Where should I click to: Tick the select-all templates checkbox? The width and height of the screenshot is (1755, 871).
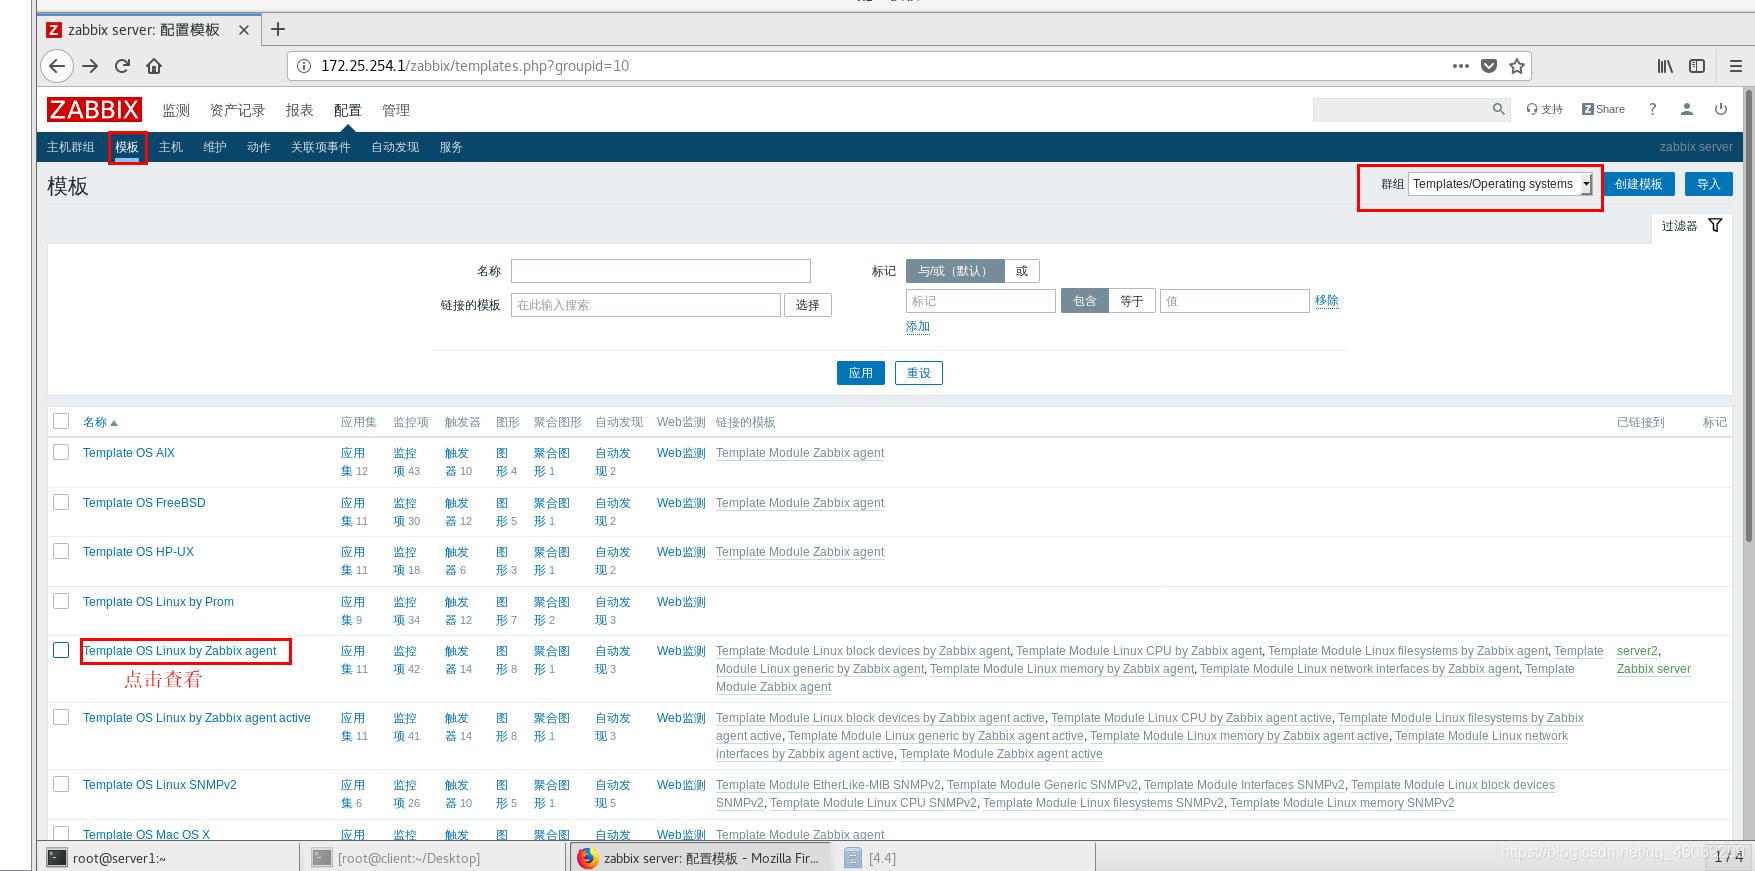click(61, 421)
